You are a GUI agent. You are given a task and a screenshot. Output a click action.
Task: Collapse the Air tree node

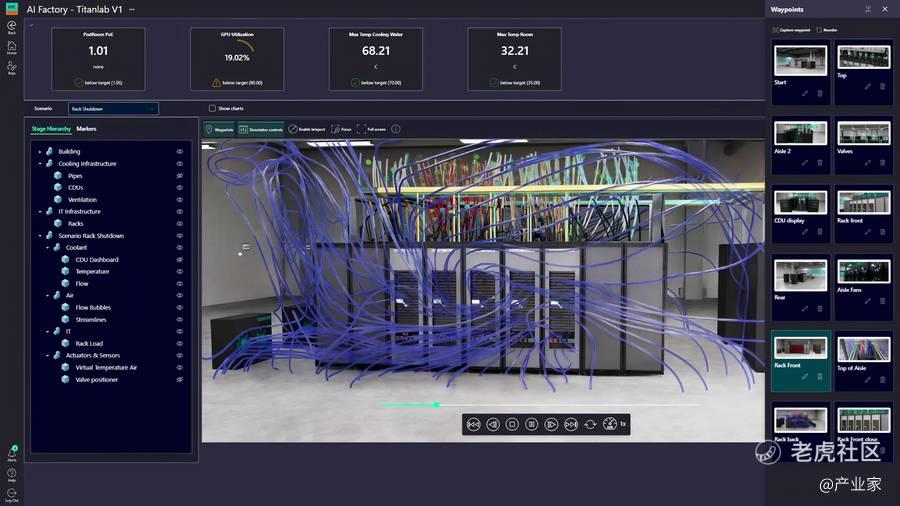pos(47,295)
